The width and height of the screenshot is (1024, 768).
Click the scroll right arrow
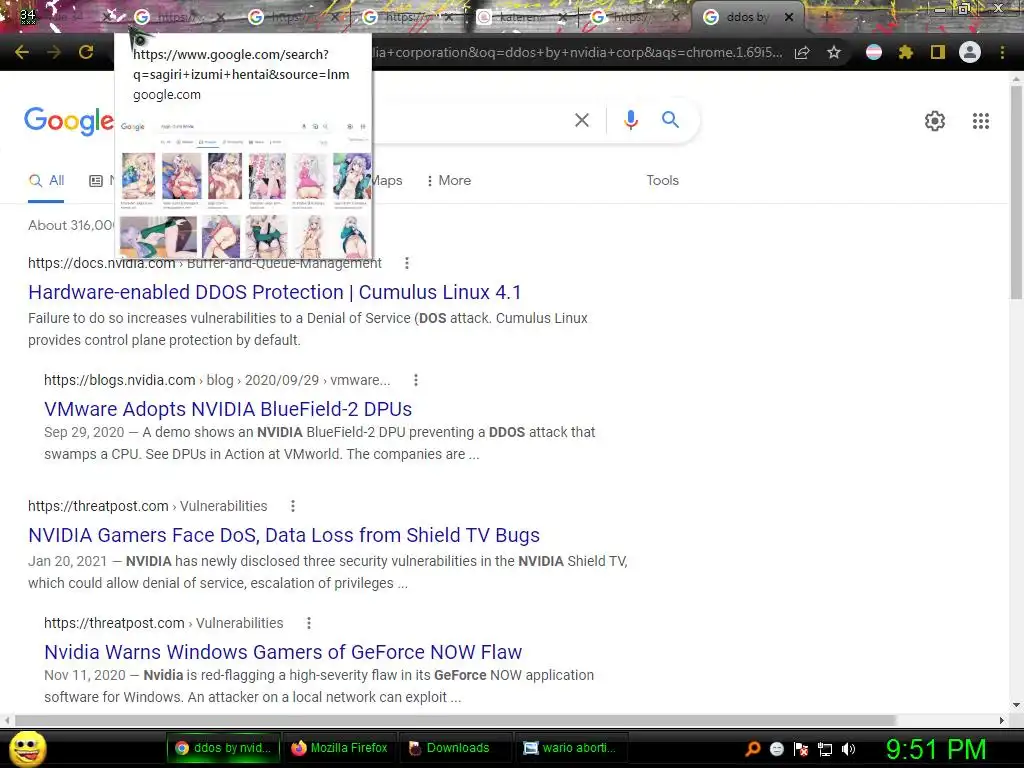click(1002, 720)
